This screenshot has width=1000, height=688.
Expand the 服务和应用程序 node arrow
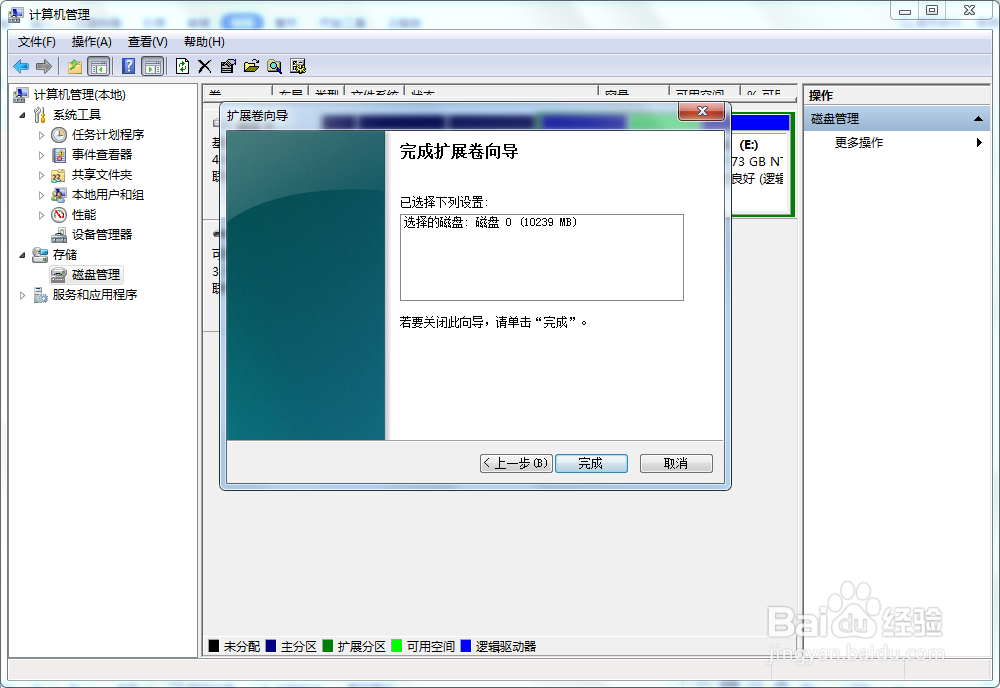[x=22, y=295]
